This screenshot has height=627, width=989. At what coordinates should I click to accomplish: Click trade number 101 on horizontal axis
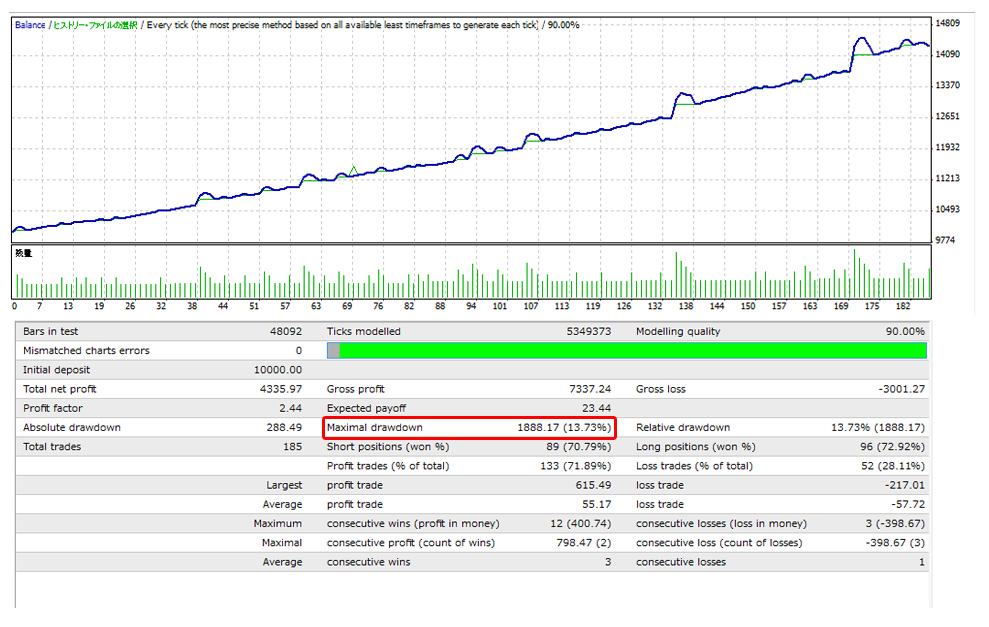500,306
